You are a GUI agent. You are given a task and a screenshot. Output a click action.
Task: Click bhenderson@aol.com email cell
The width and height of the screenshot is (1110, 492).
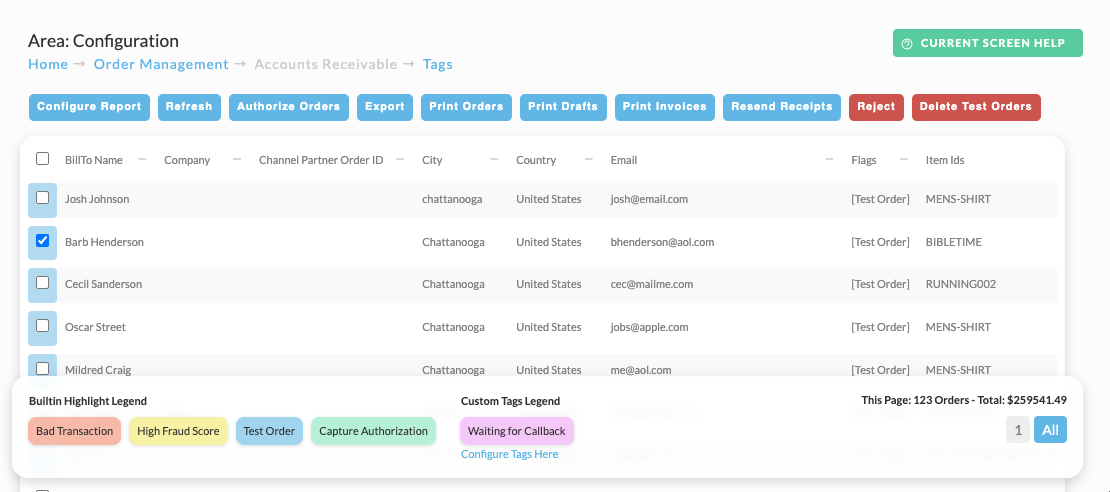[x=663, y=242]
